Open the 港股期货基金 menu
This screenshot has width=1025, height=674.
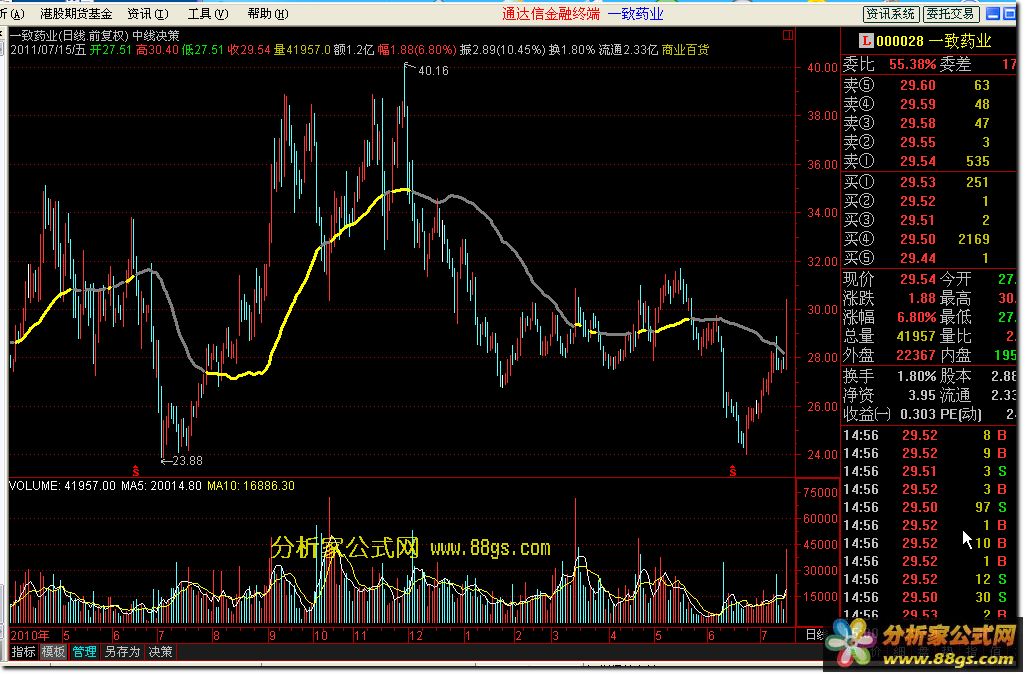(x=76, y=14)
